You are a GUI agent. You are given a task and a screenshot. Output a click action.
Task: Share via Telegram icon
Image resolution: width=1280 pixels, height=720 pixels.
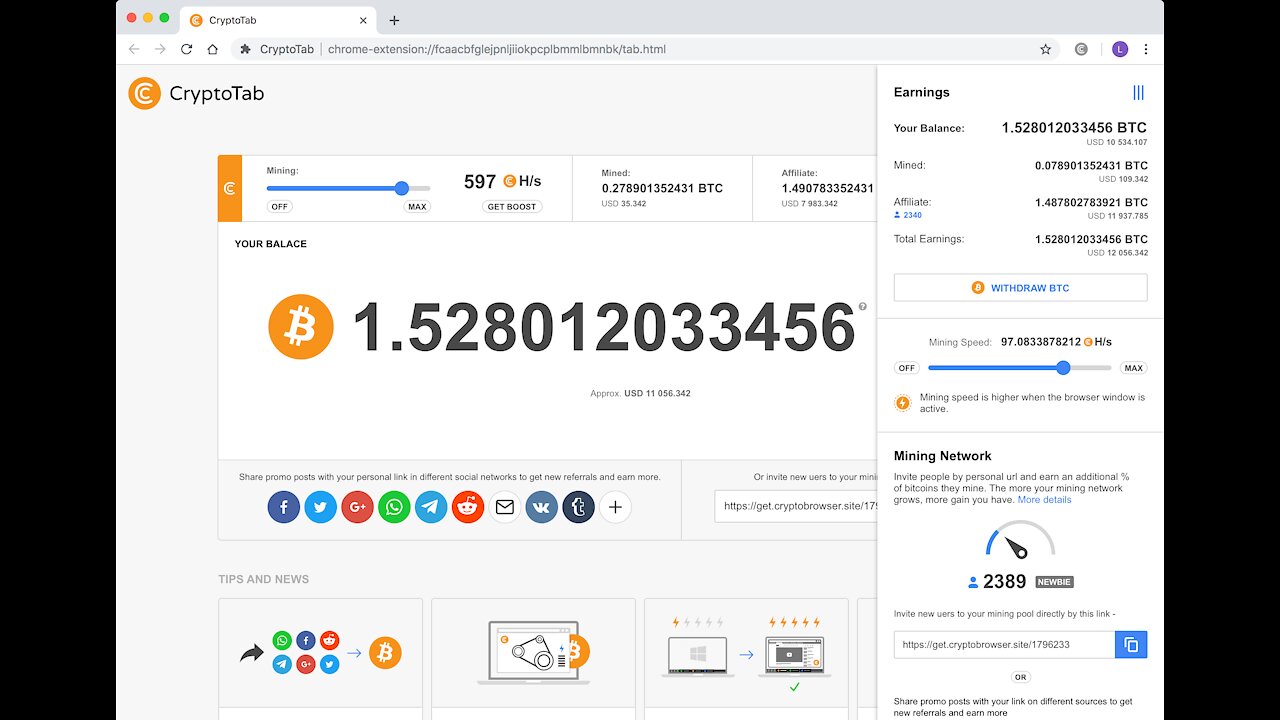click(x=431, y=507)
